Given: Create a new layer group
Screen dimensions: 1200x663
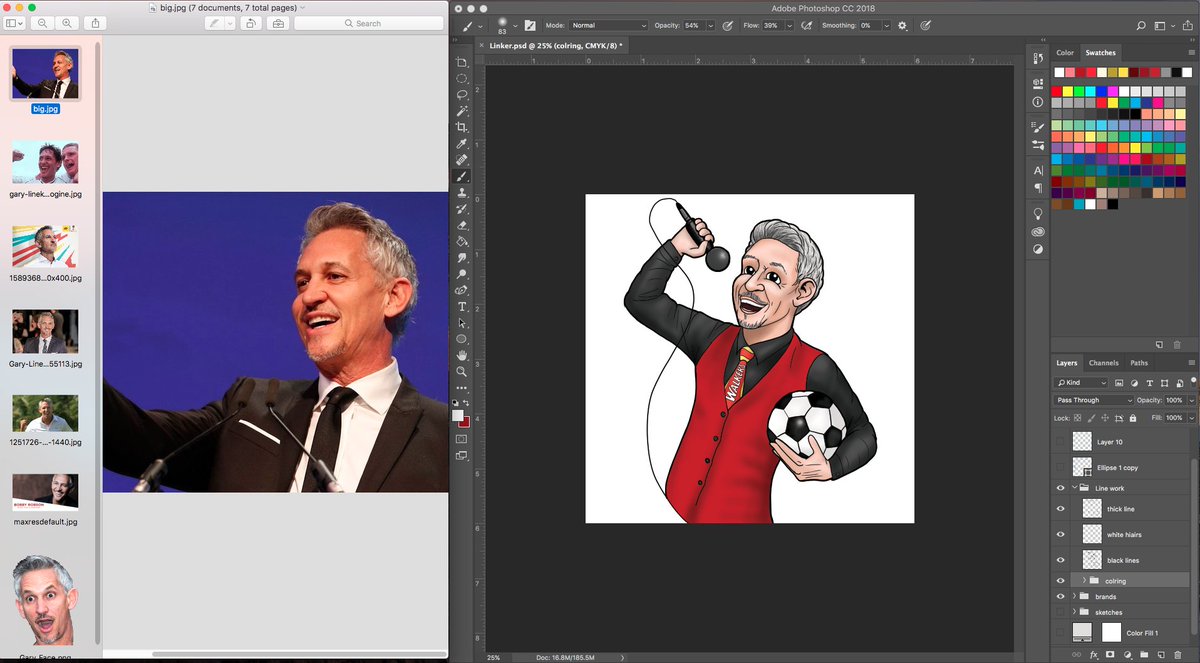Looking at the screenshot, I should pos(1143,654).
